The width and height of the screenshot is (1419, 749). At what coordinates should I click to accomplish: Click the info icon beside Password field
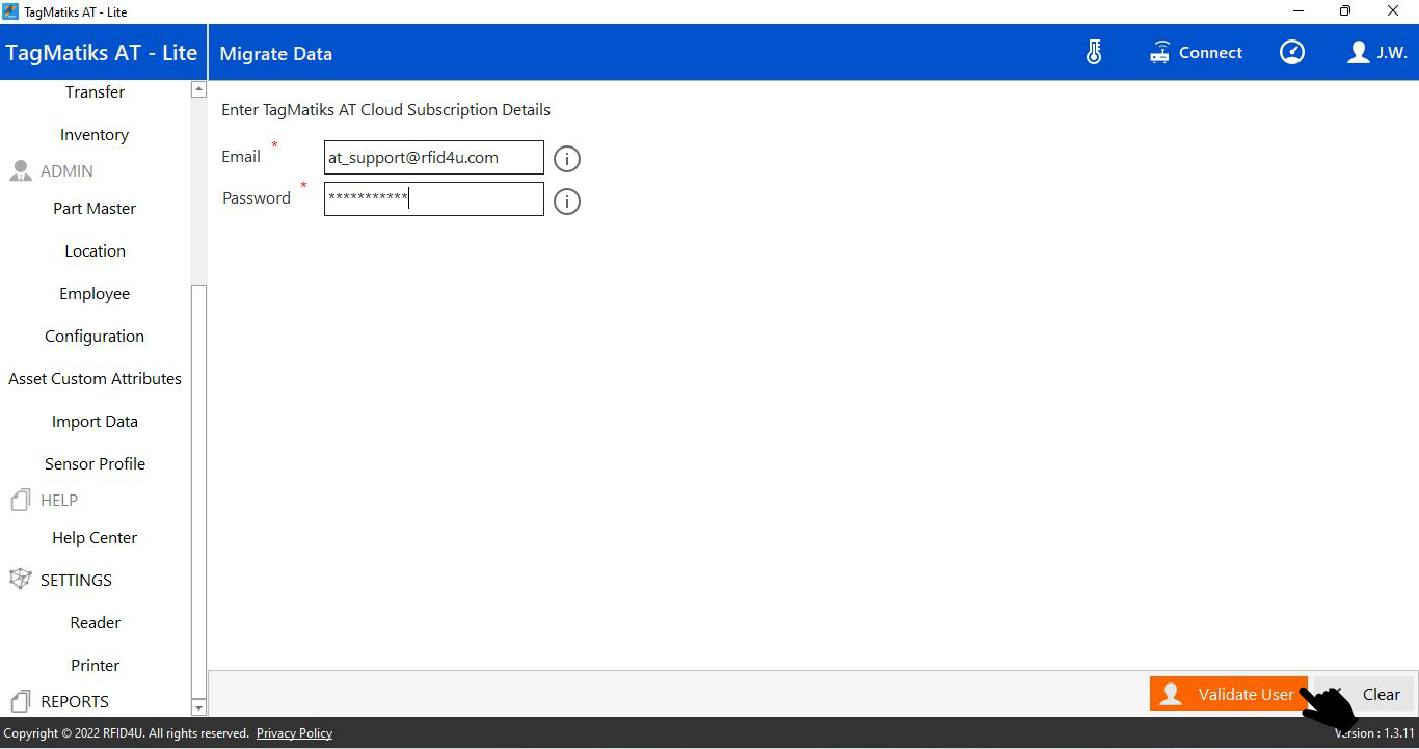(x=567, y=202)
